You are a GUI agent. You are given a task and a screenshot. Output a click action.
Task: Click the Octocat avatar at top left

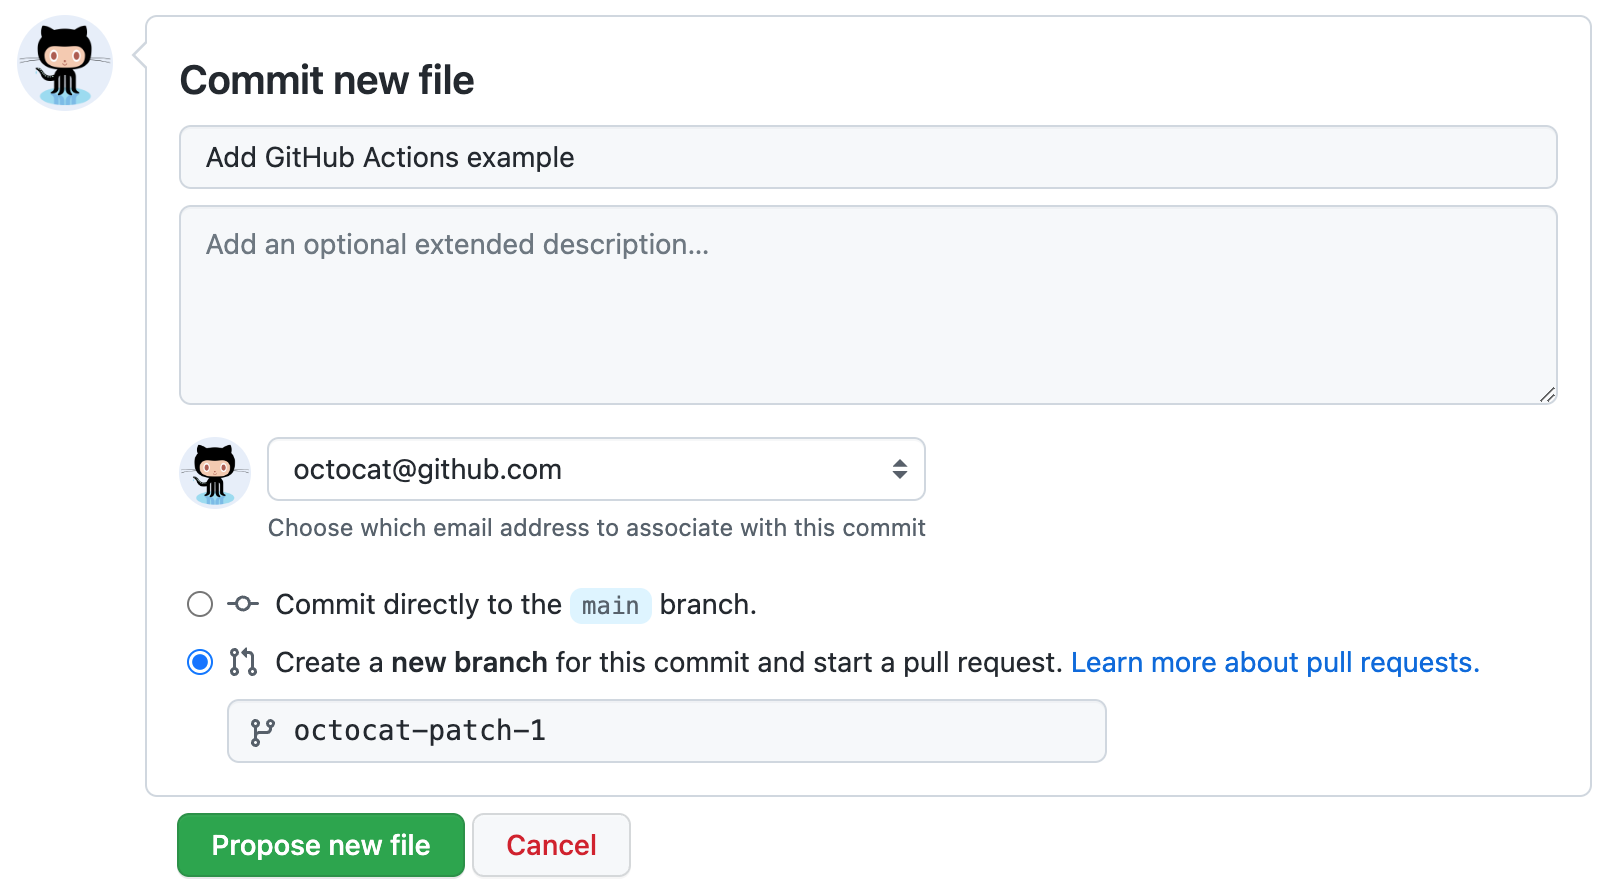click(x=64, y=62)
